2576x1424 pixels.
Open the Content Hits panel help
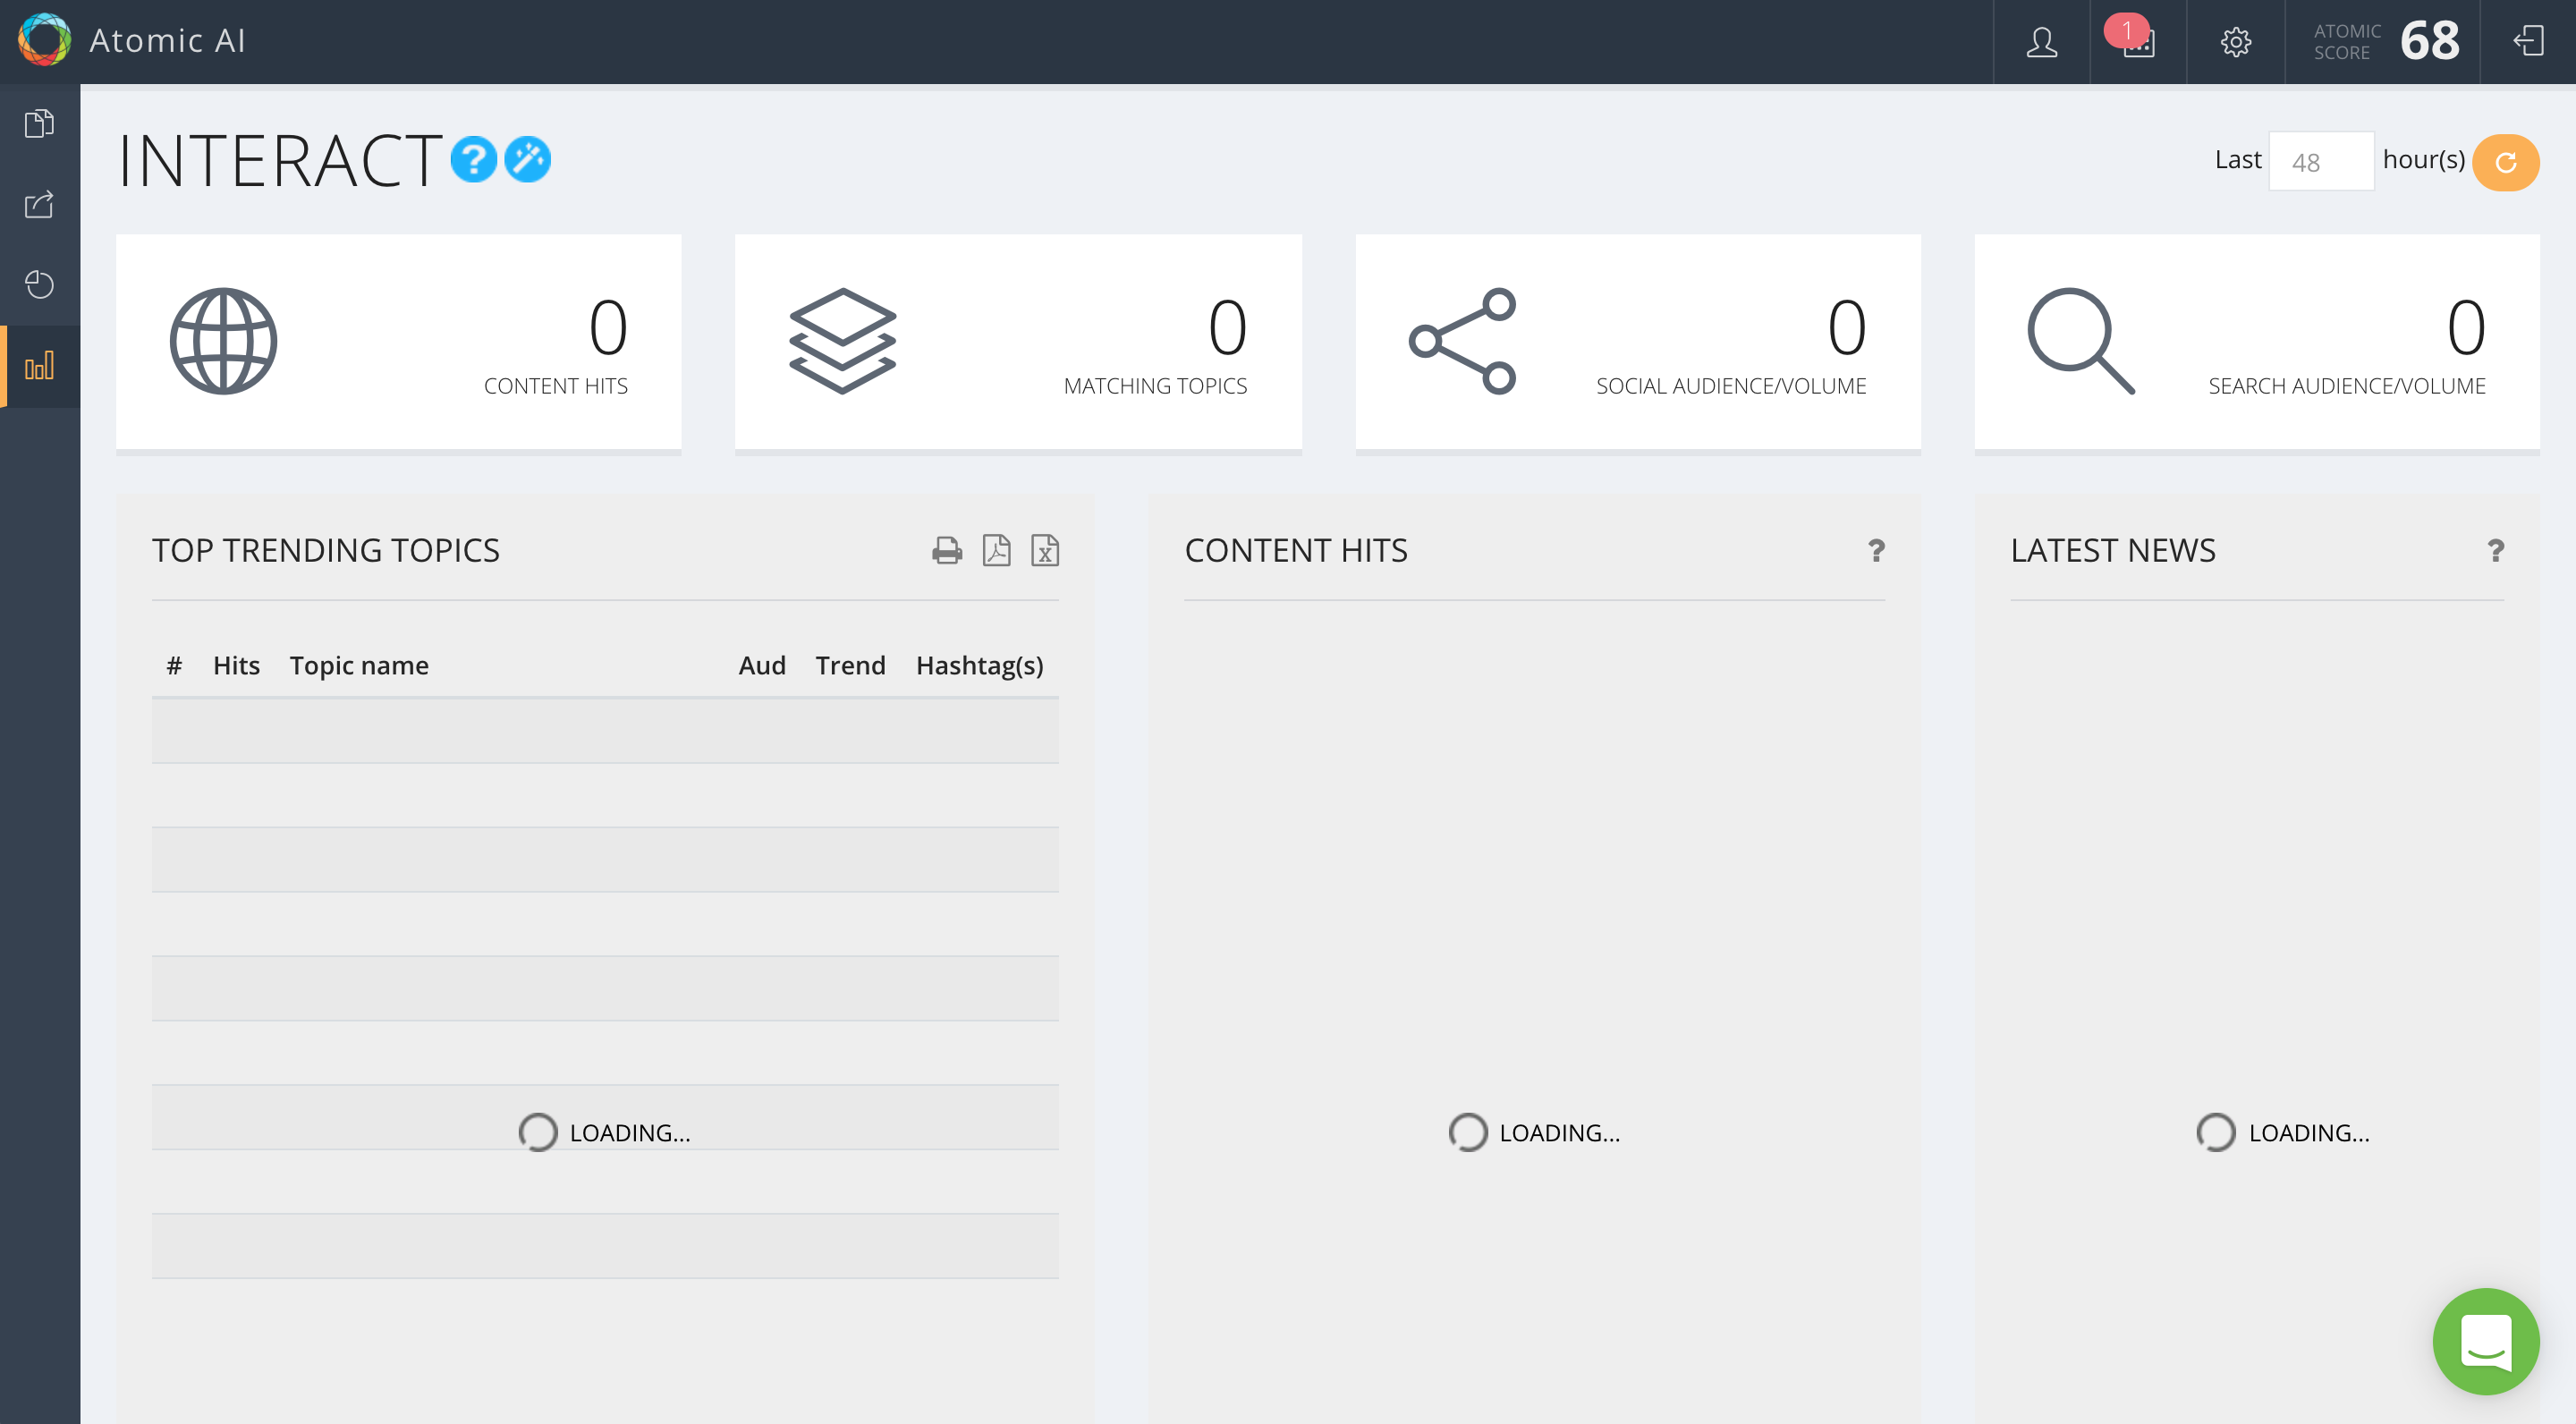tap(1876, 550)
